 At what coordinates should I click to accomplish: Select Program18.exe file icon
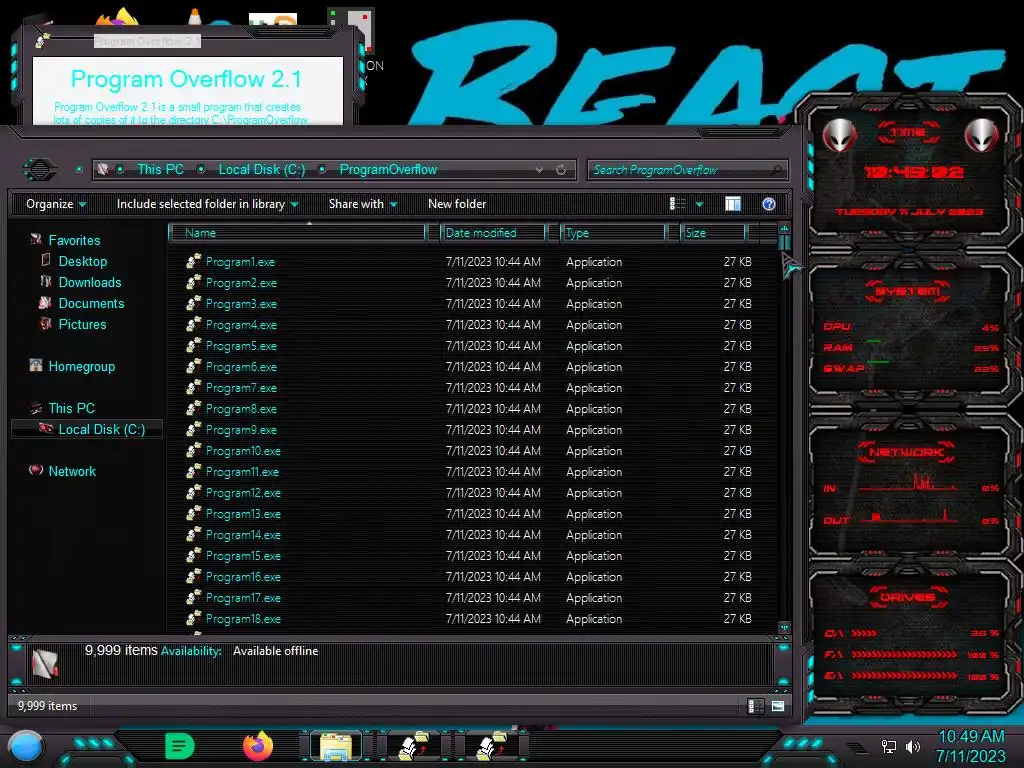click(193, 618)
